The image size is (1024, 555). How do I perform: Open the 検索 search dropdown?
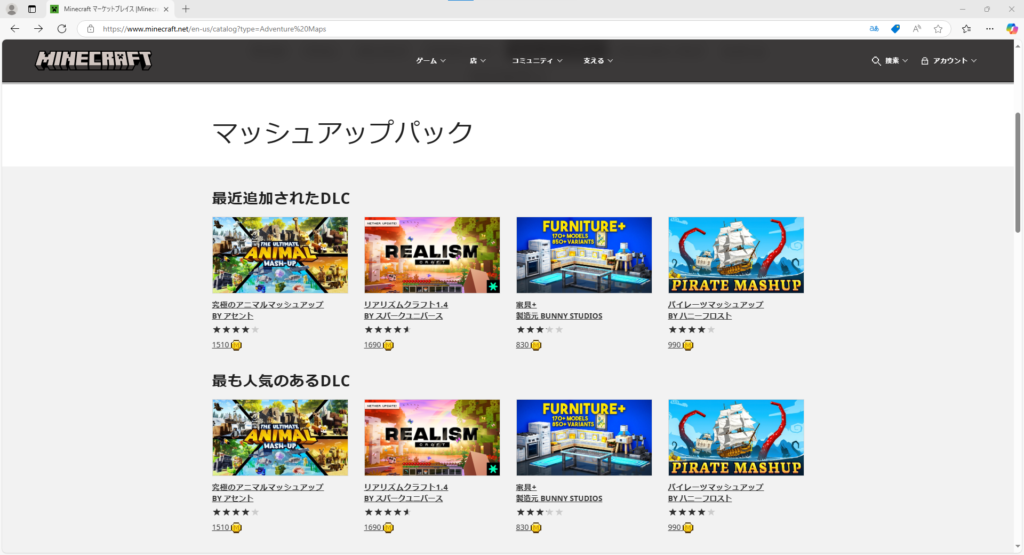[x=890, y=61]
